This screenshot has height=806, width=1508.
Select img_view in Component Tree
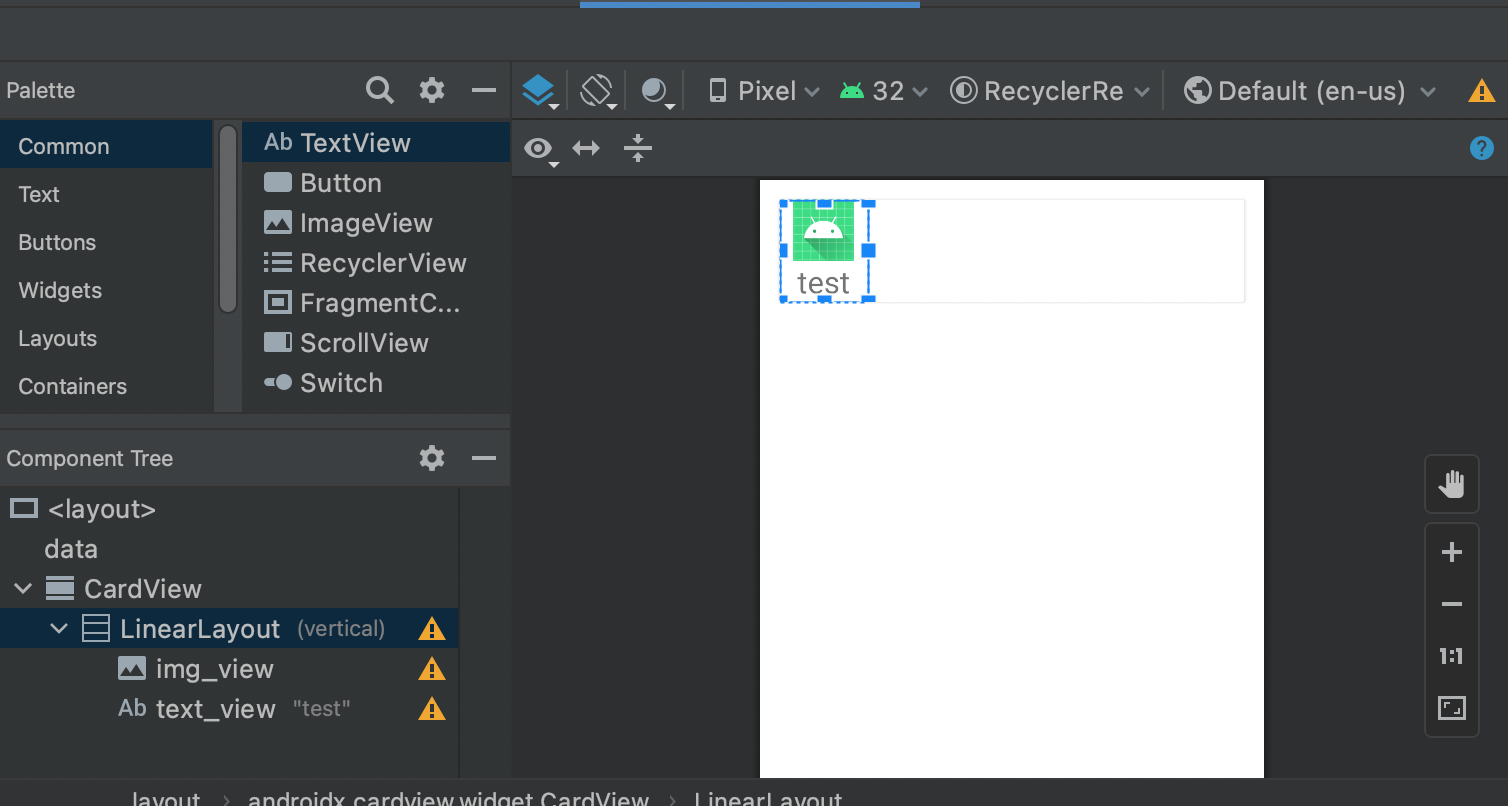(215, 669)
